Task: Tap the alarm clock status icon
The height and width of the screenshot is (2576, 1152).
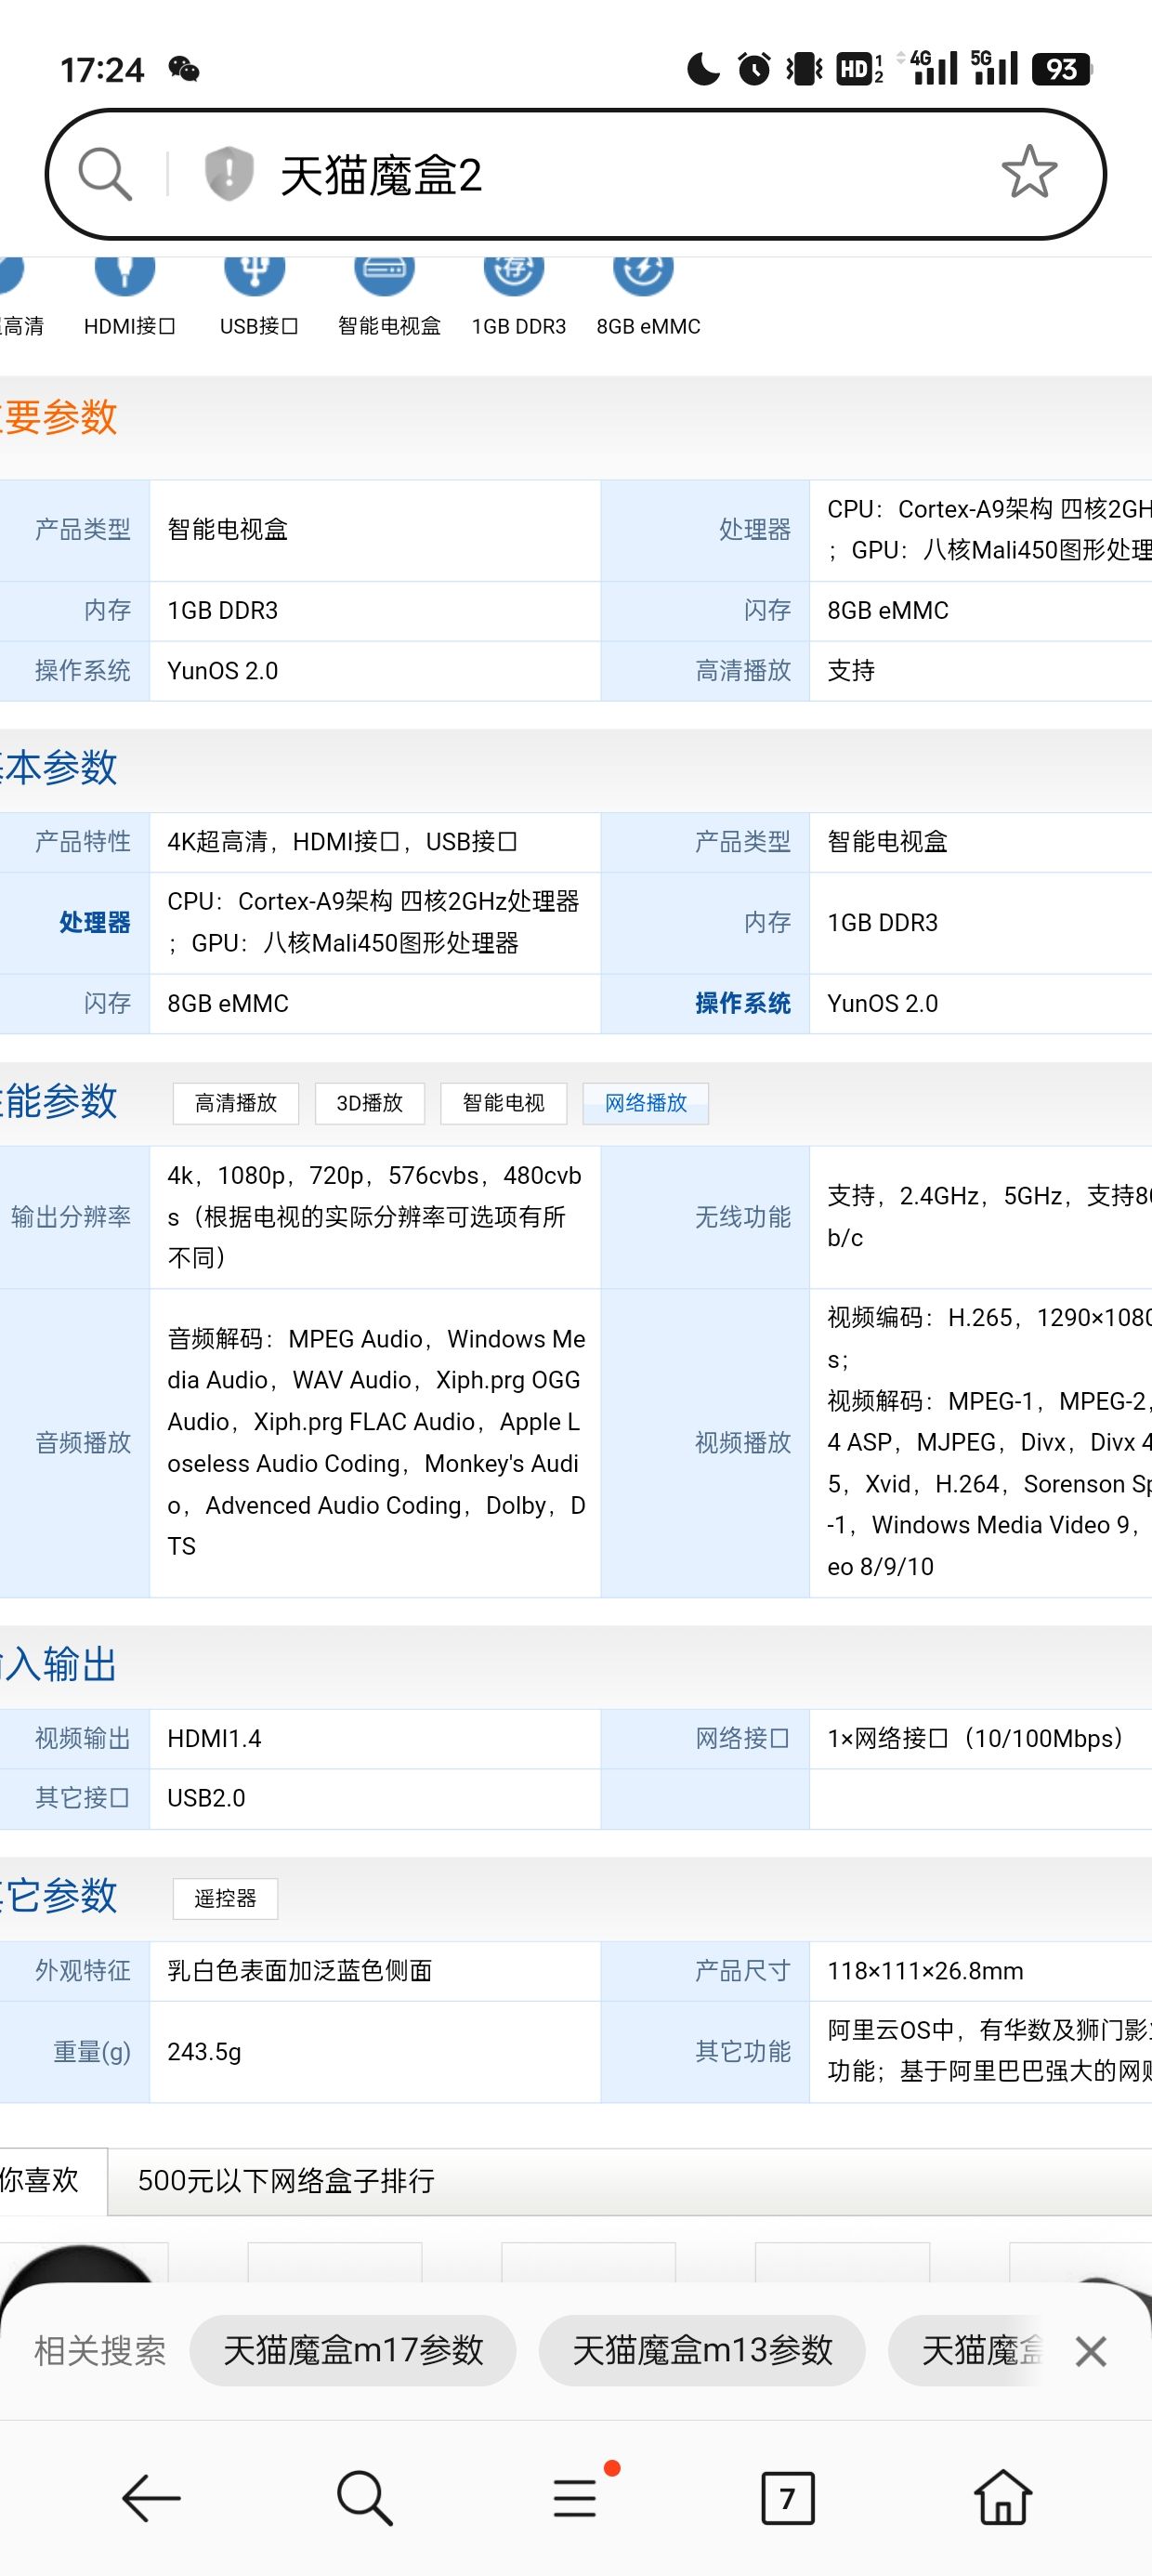Action: pos(754,69)
